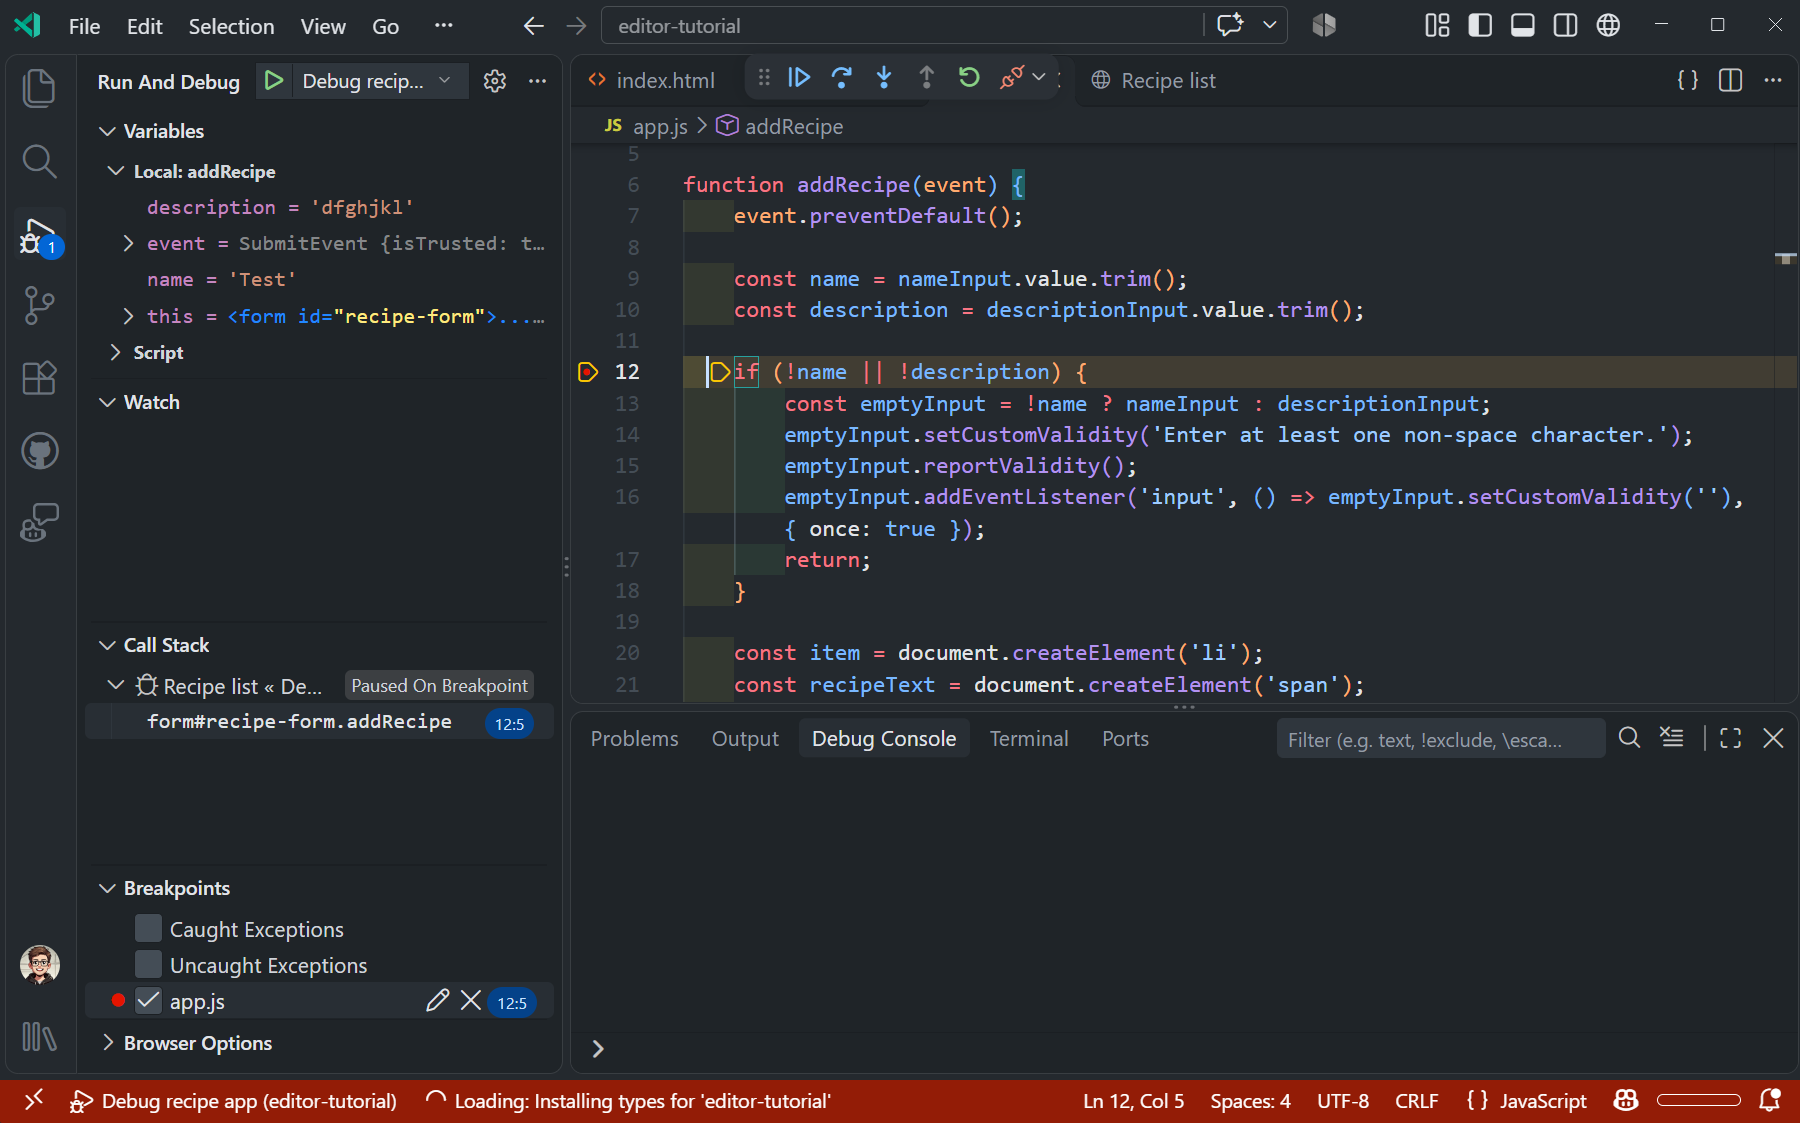Toggle Secondary Side Bar visibility
The image size is (1800, 1123).
click(1566, 26)
